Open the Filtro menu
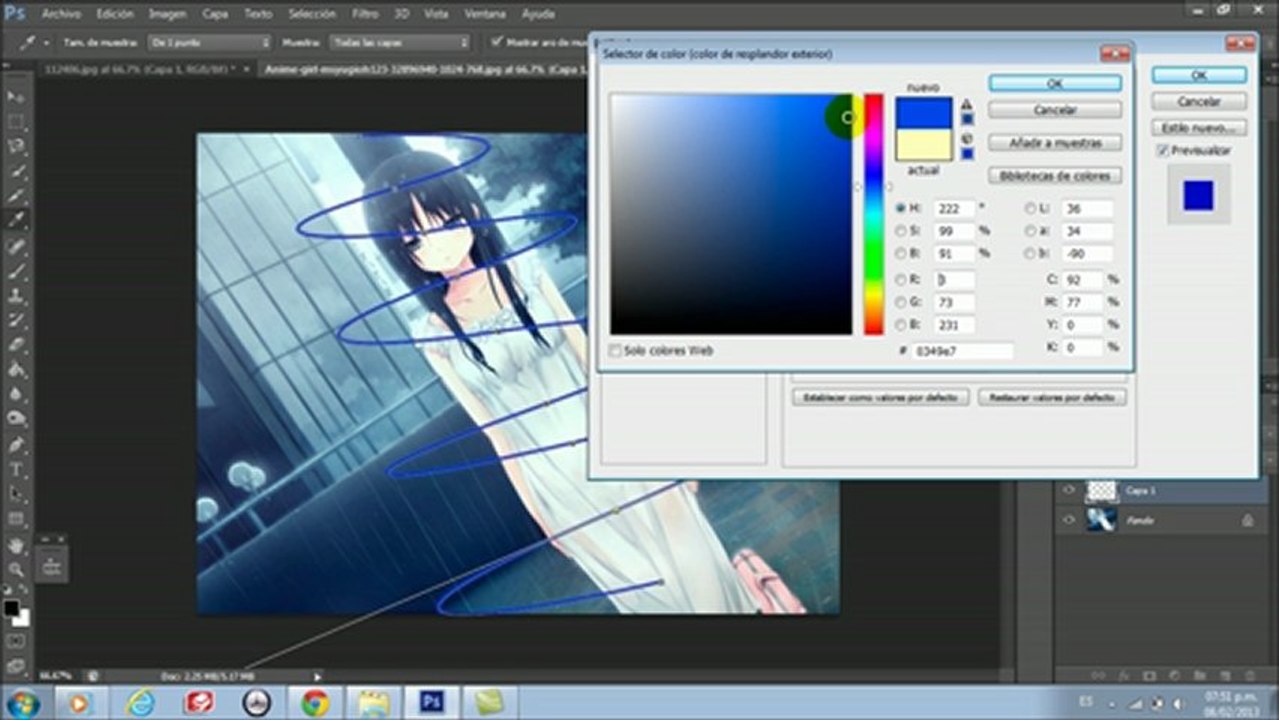 point(365,14)
